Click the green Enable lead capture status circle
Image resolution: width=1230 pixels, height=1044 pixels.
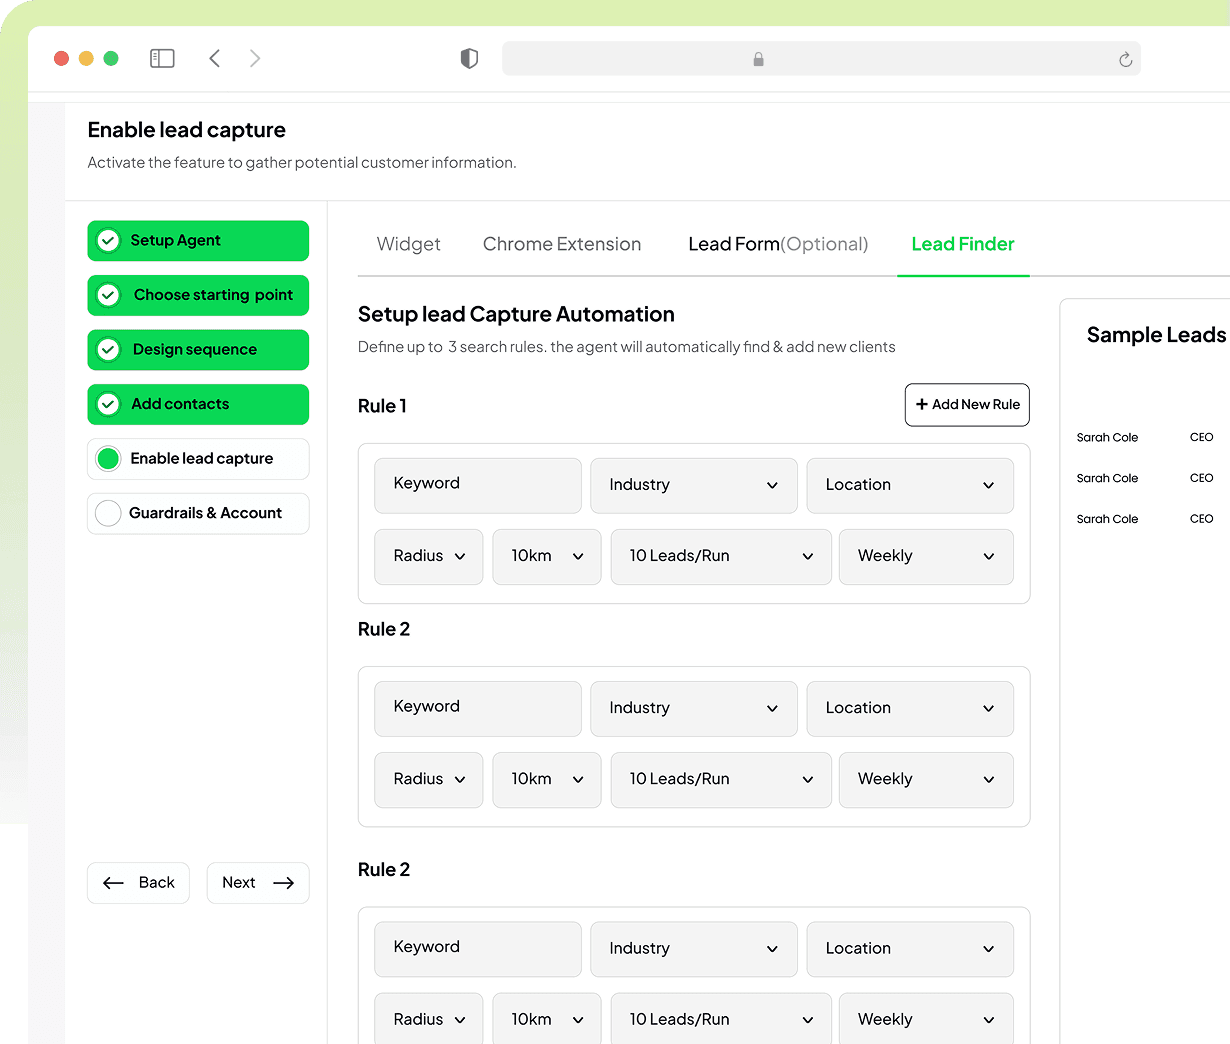coord(107,458)
